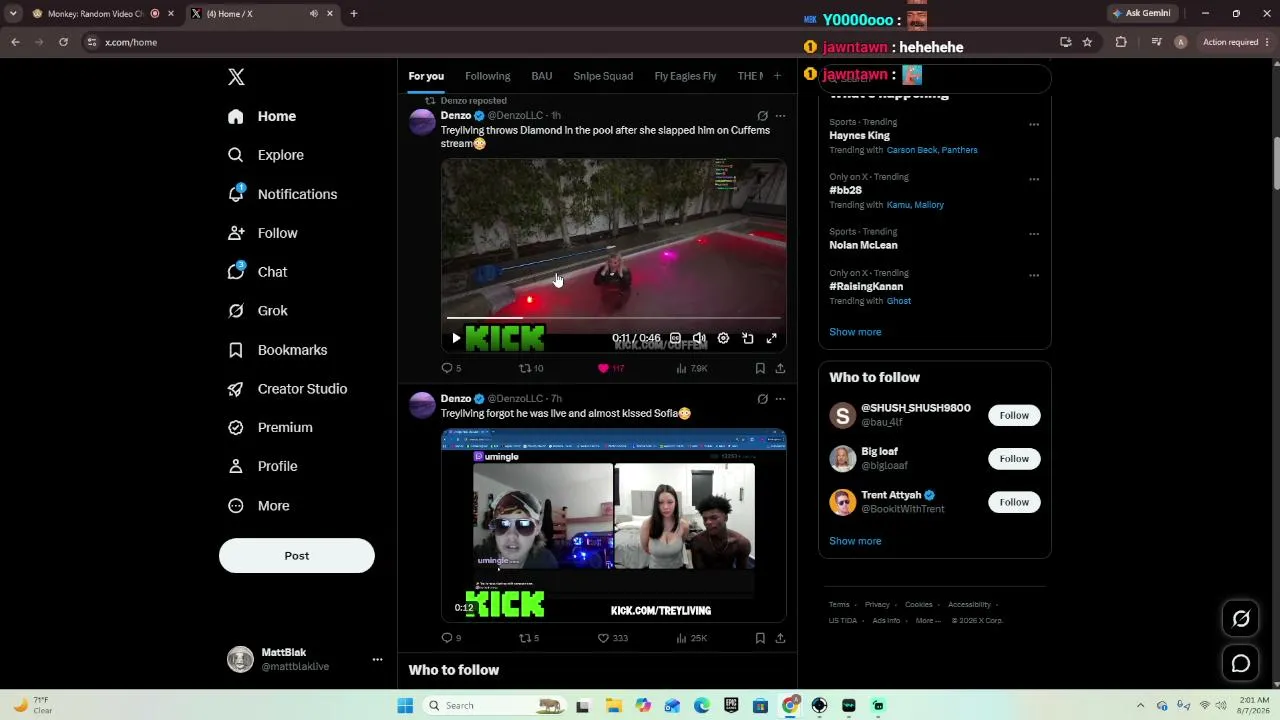This screenshot has height=720, width=1280.
Task: Enter fullscreen on the pool video
Action: (x=771, y=338)
